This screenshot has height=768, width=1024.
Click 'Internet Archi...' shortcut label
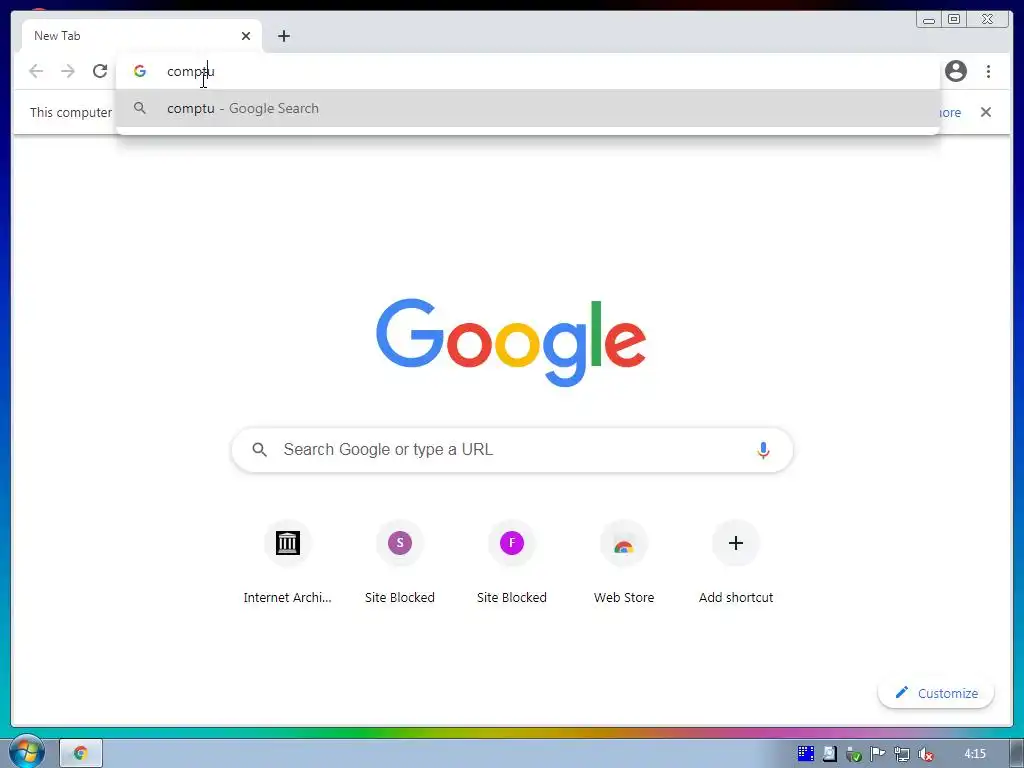(287, 597)
